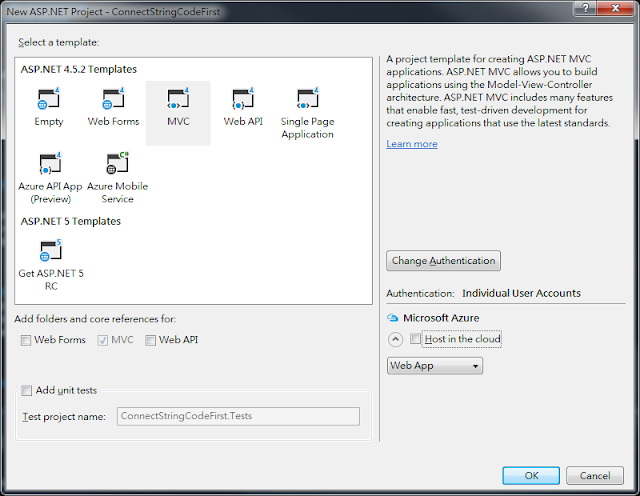Viewport: 640px width, 496px height.
Task: Collapse the Azure hosting options chevron
Action: pos(395,339)
